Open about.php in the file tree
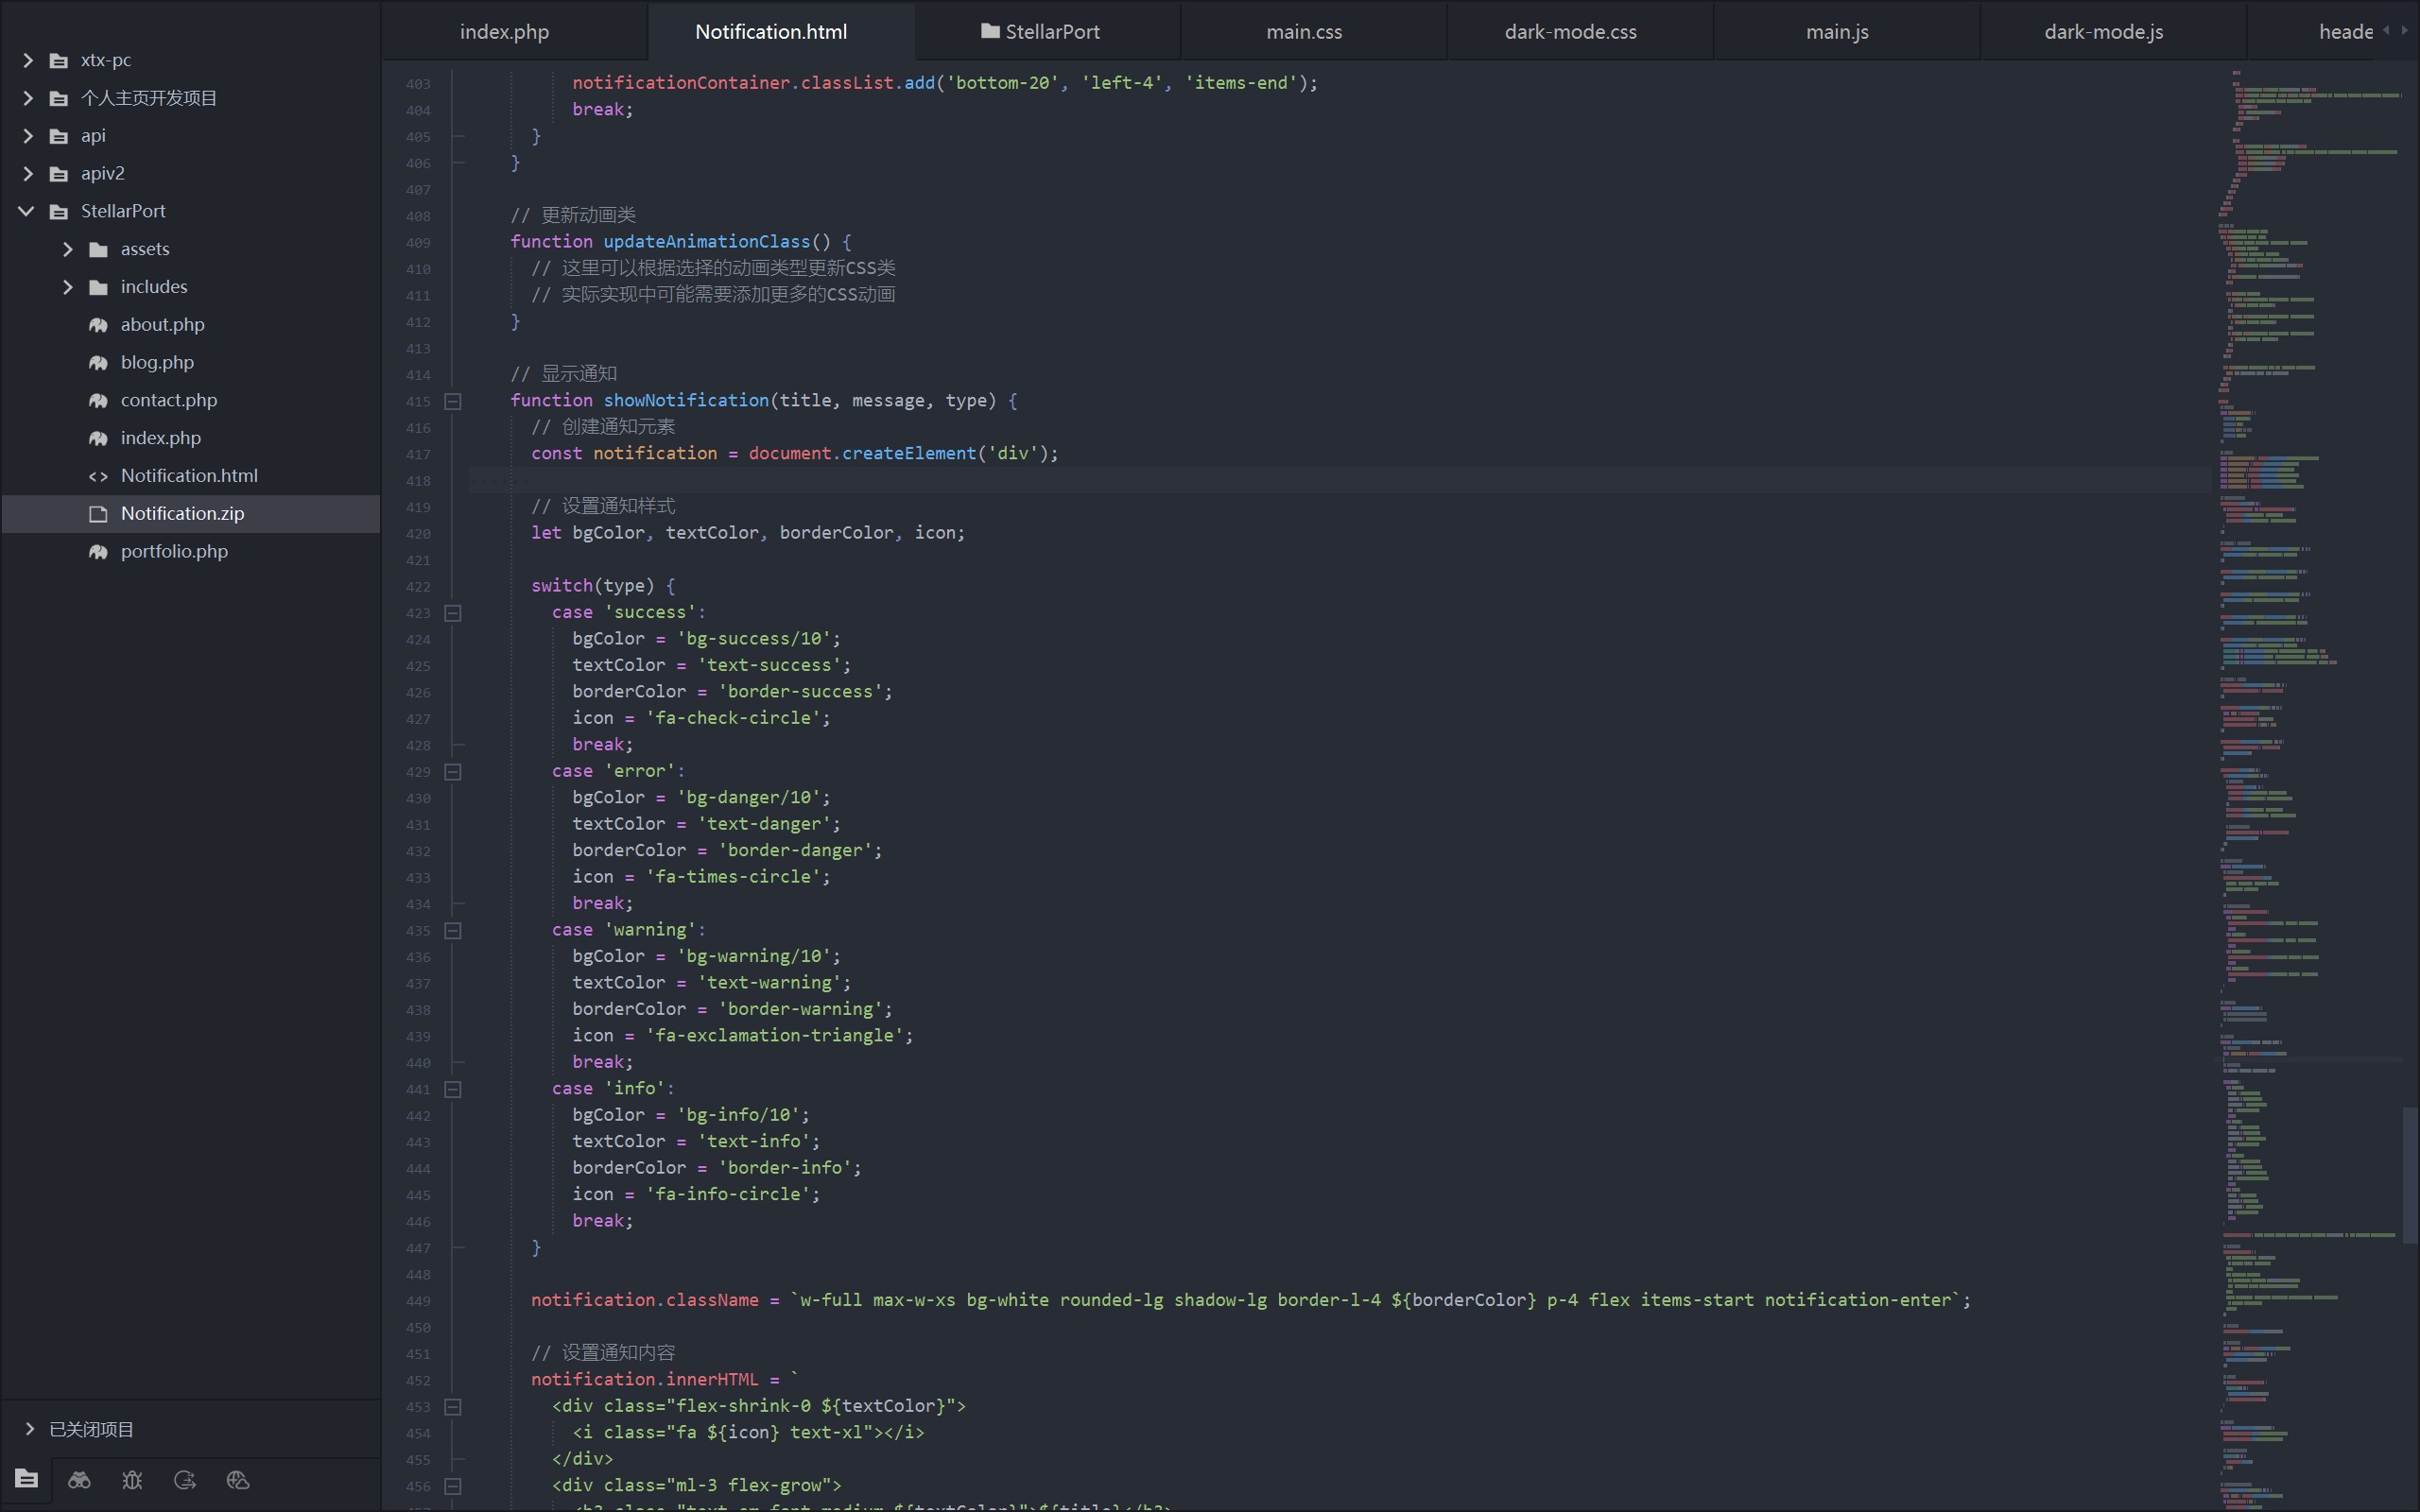Image resolution: width=2420 pixels, height=1512 pixels. click(x=190, y=325)
